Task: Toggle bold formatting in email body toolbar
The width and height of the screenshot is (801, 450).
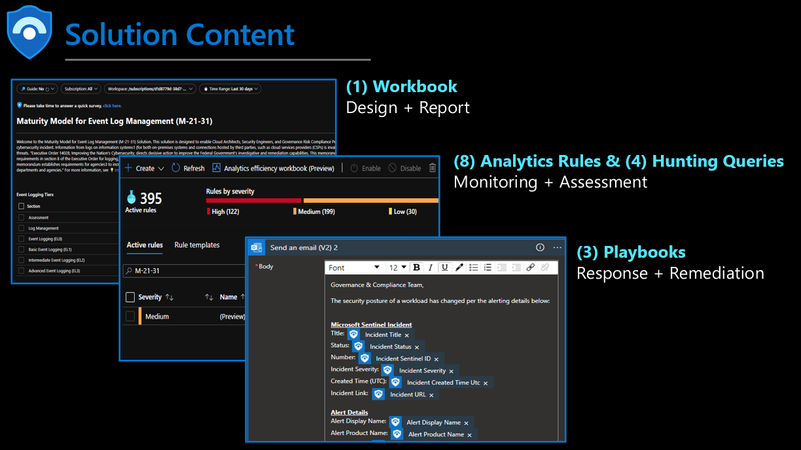Action: pos(416,268)
